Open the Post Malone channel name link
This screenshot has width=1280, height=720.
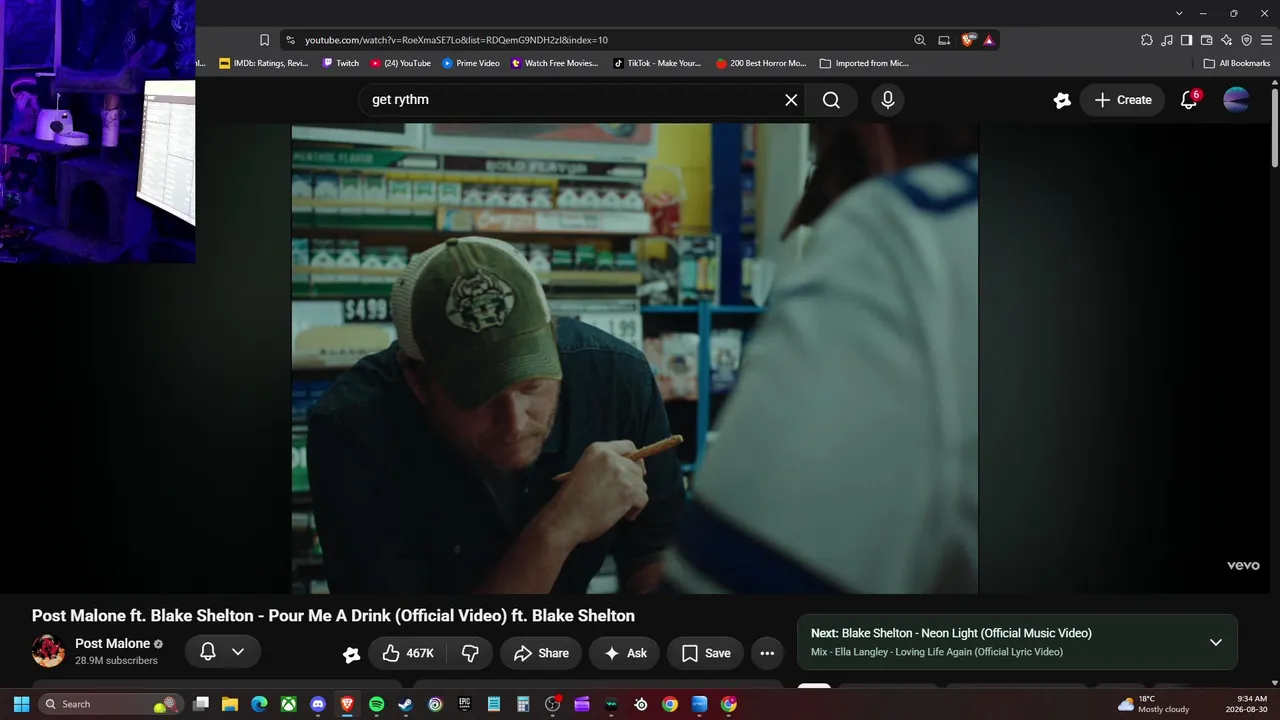pyautogui.click(x=112, y=644)
